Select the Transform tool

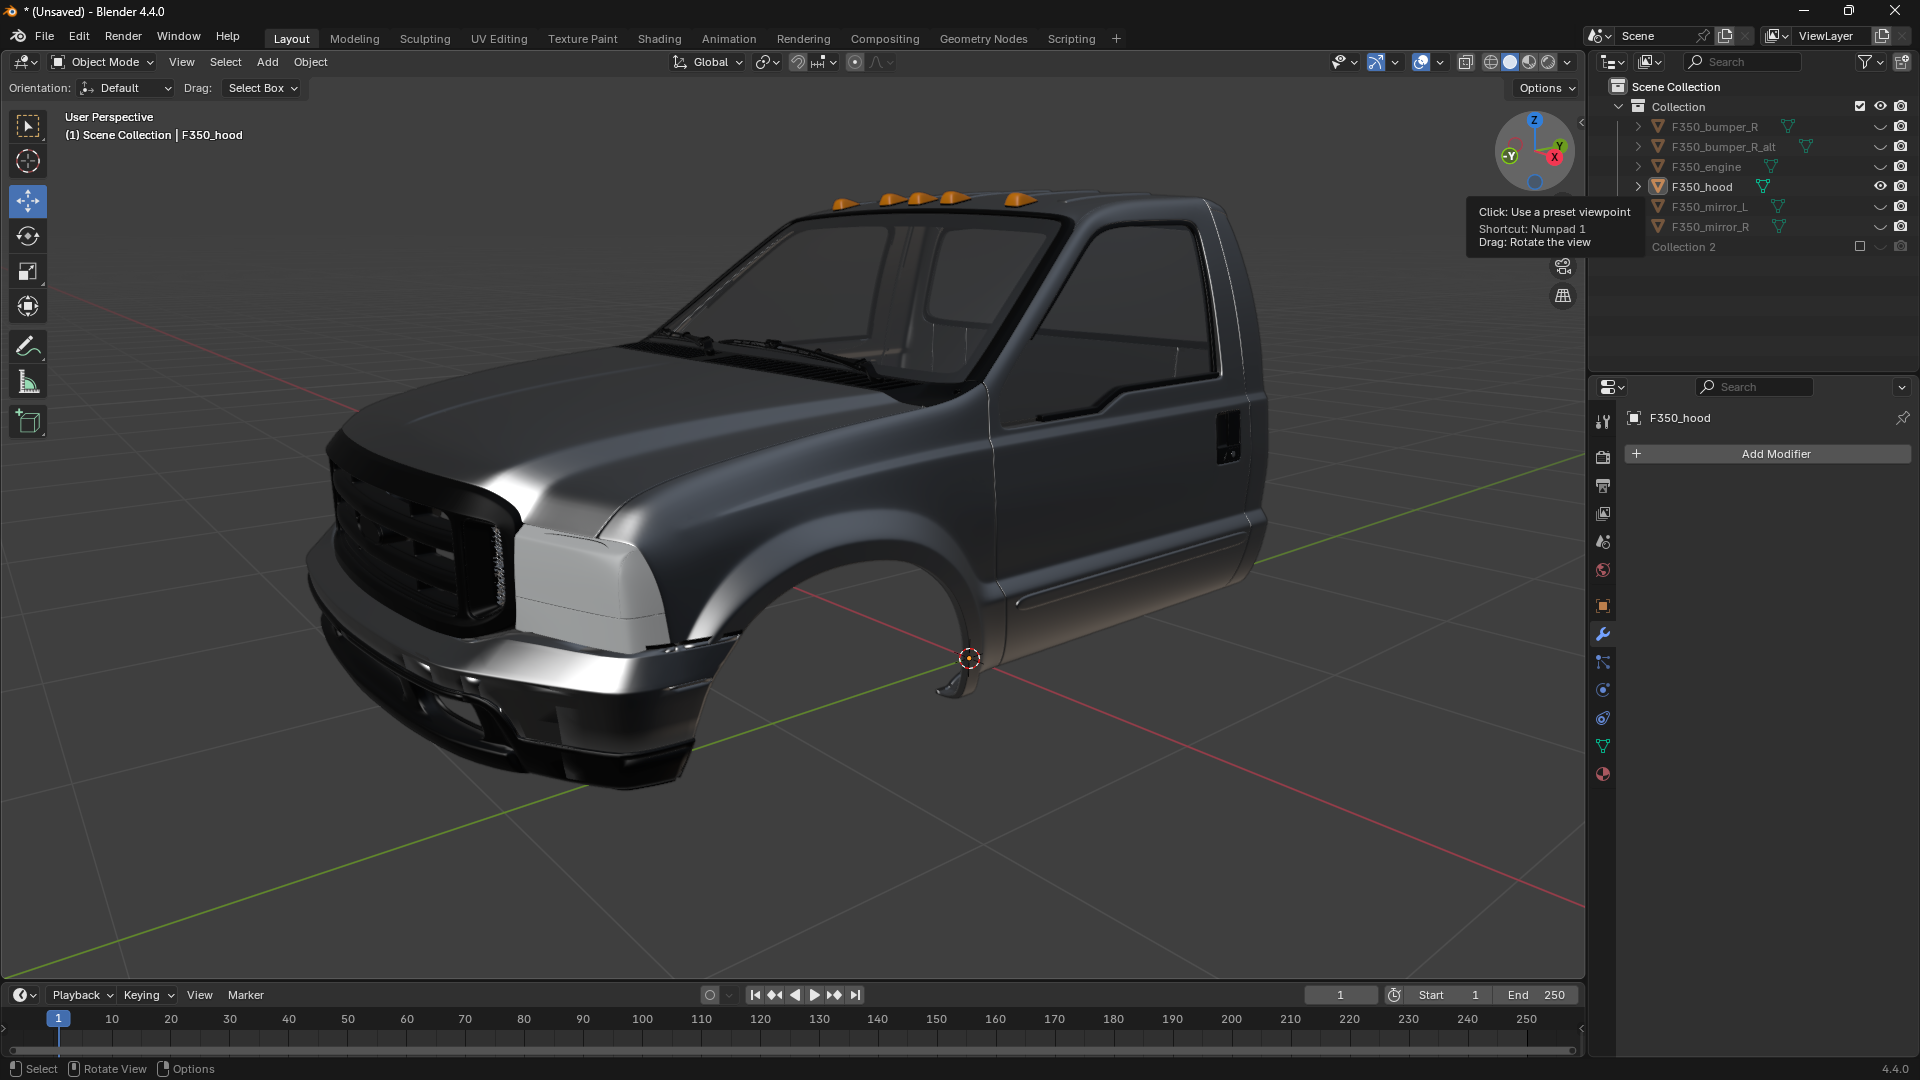click(28, 306)
